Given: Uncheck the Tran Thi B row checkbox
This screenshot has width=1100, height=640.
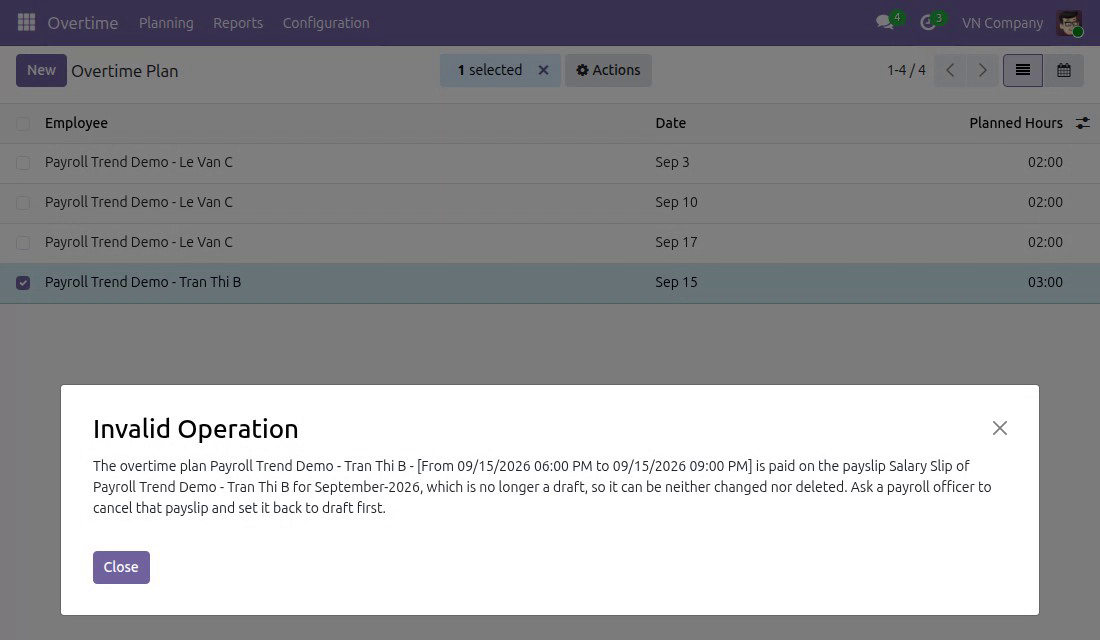Looking at the screenshot, I should (x=23, y=283).
